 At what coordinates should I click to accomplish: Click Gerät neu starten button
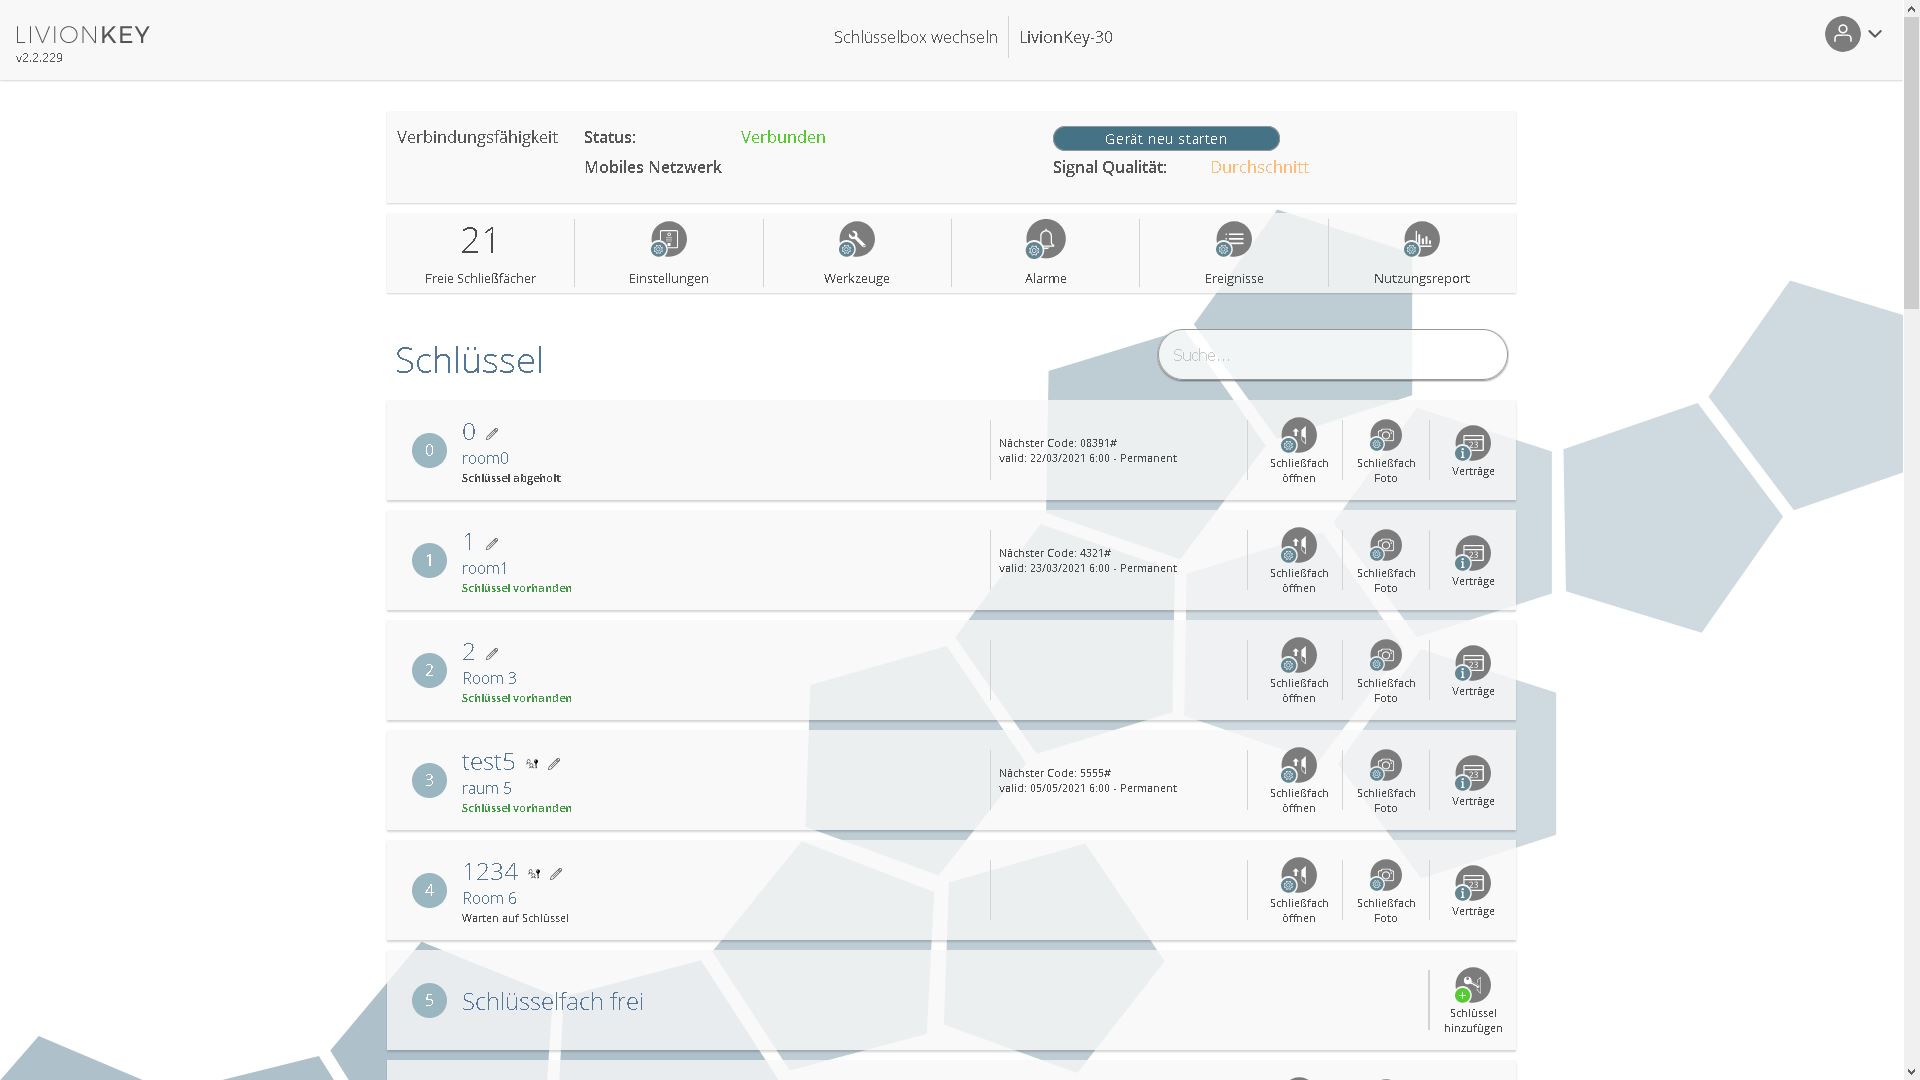tap(1165, 138)
